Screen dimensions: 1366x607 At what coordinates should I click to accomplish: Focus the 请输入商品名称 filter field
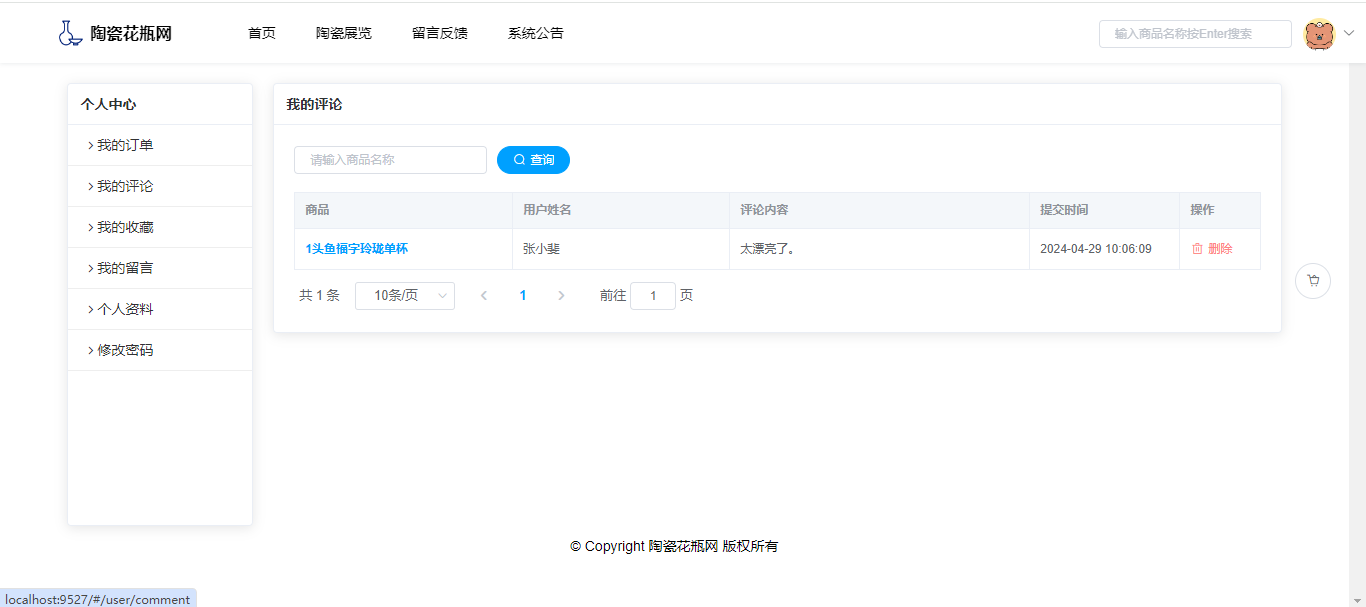click(390, 160)
